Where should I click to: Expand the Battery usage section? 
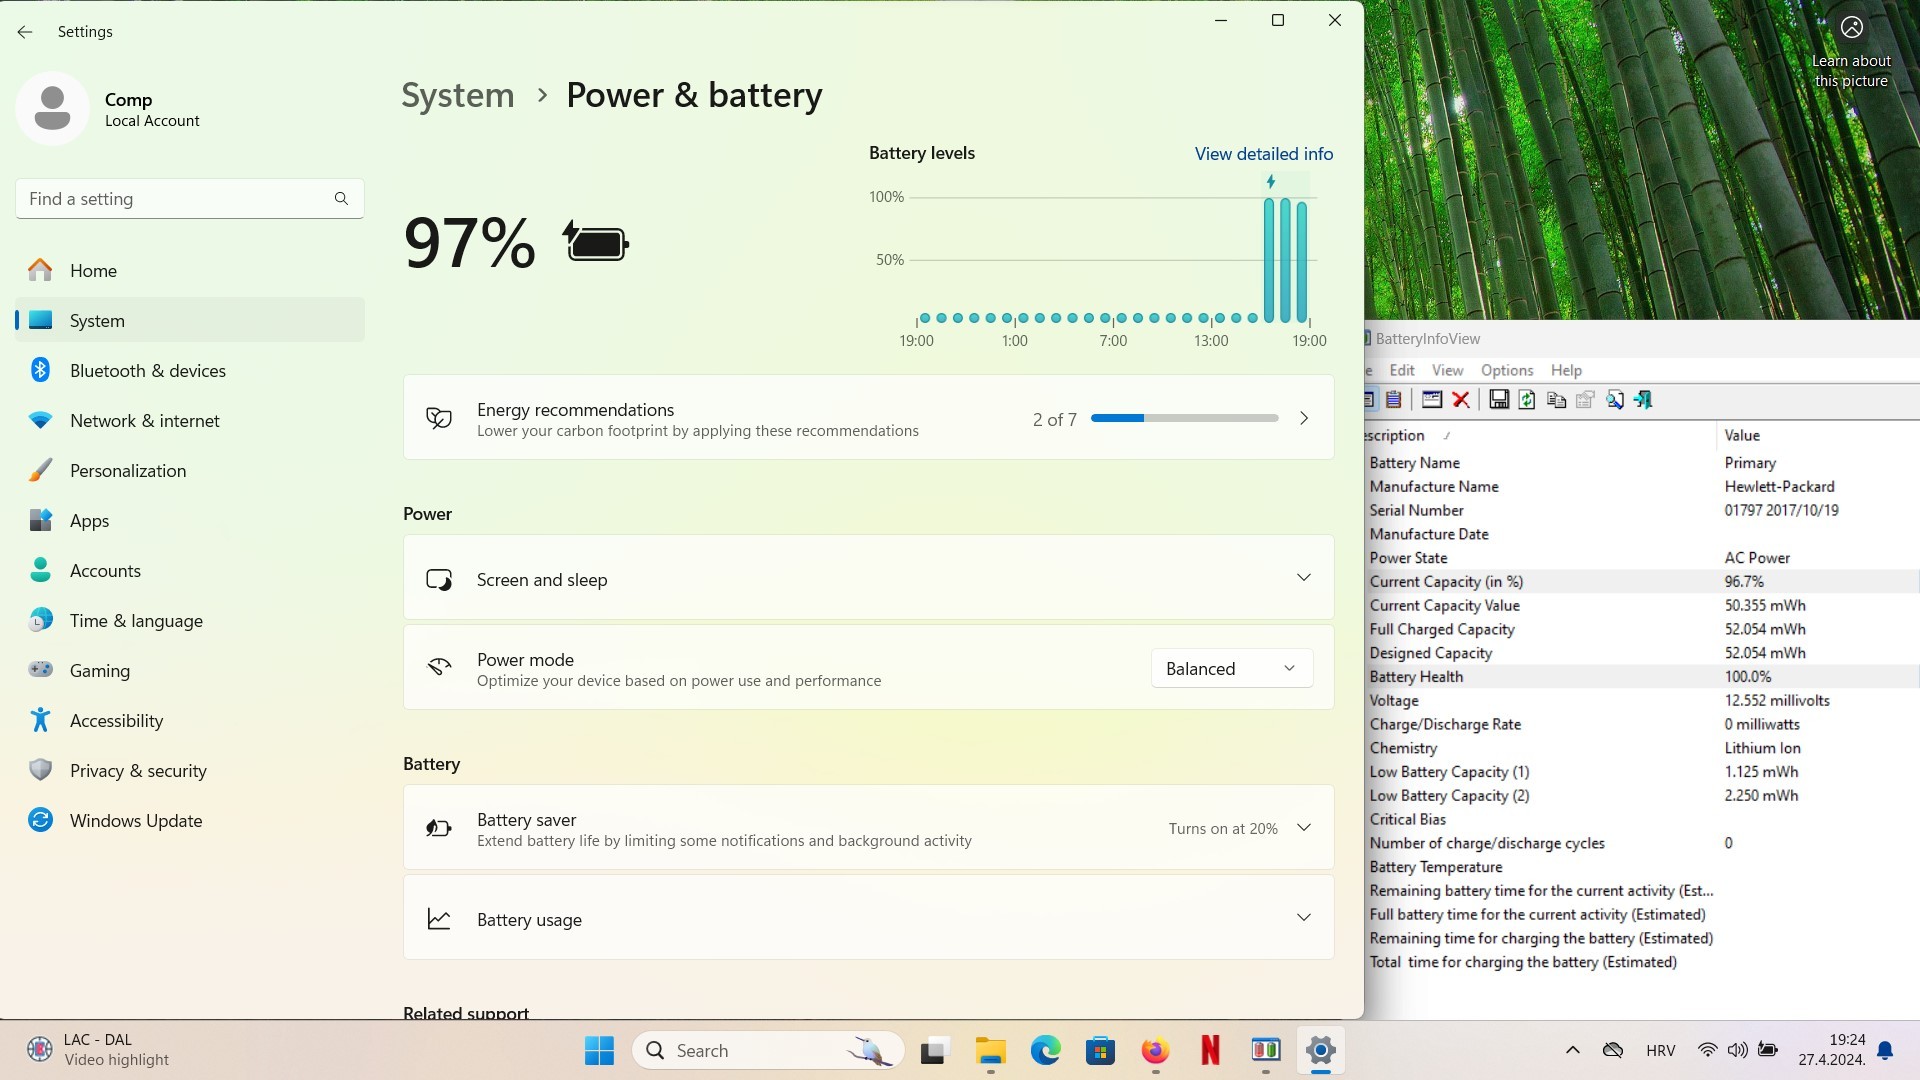pos(868,918)
